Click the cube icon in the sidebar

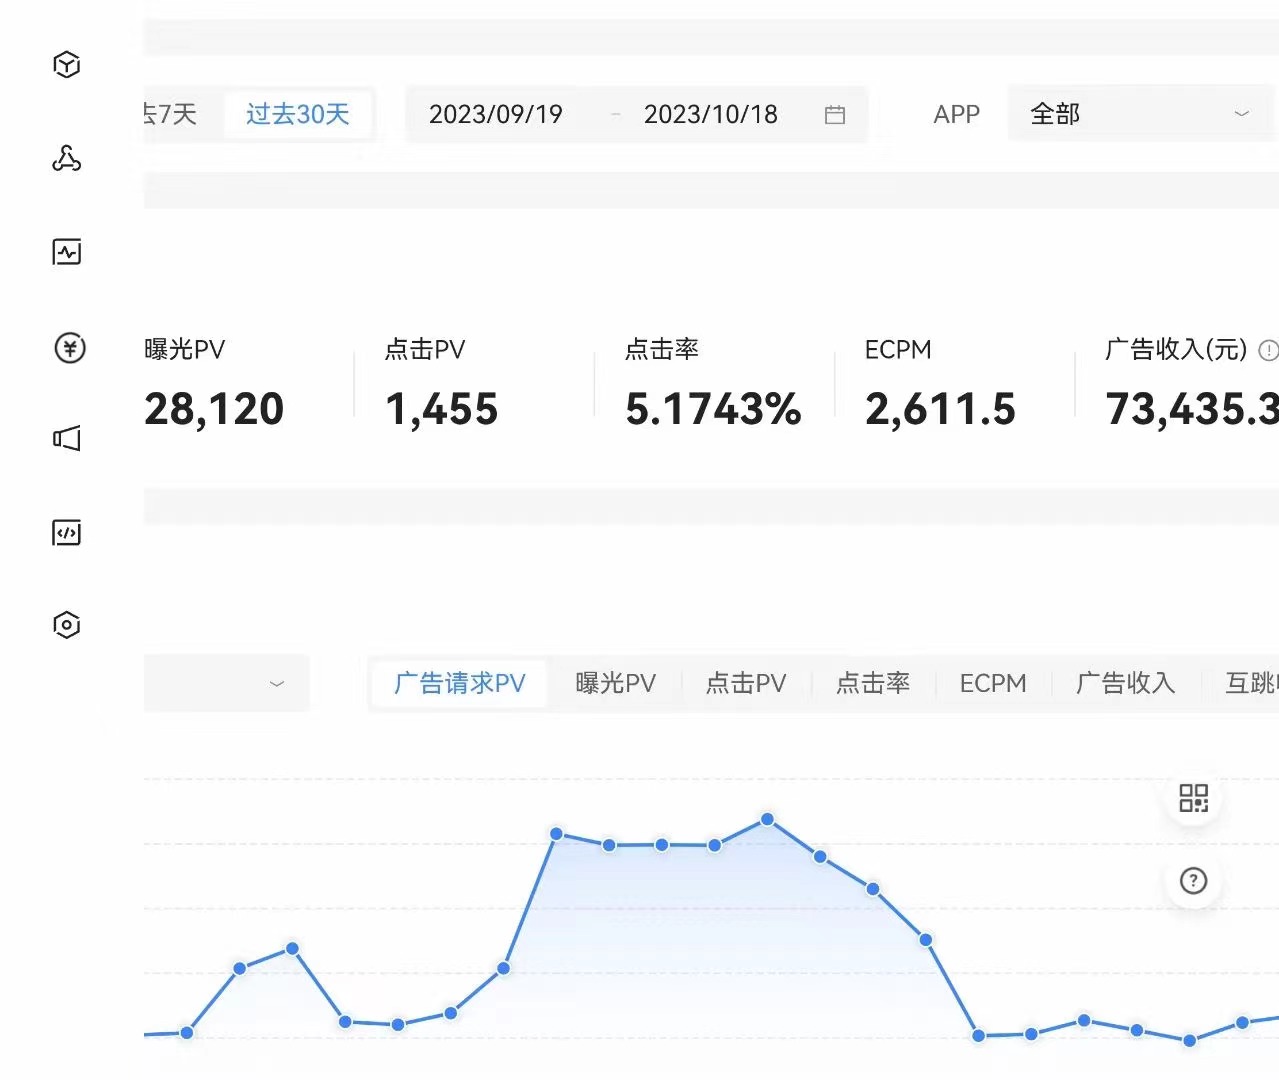pos(66,65)
